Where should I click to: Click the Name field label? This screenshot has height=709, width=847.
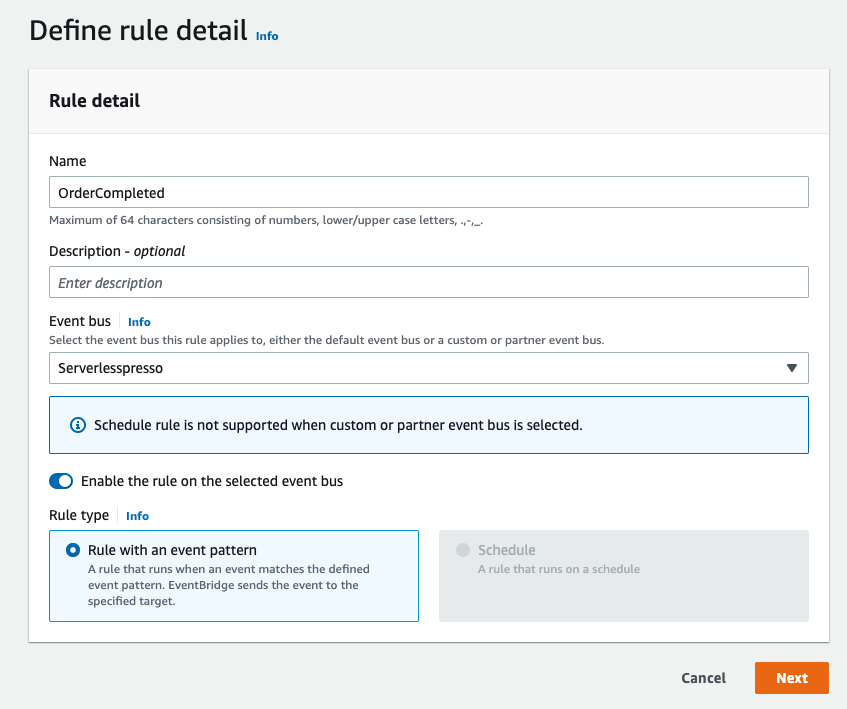[68, 161]
